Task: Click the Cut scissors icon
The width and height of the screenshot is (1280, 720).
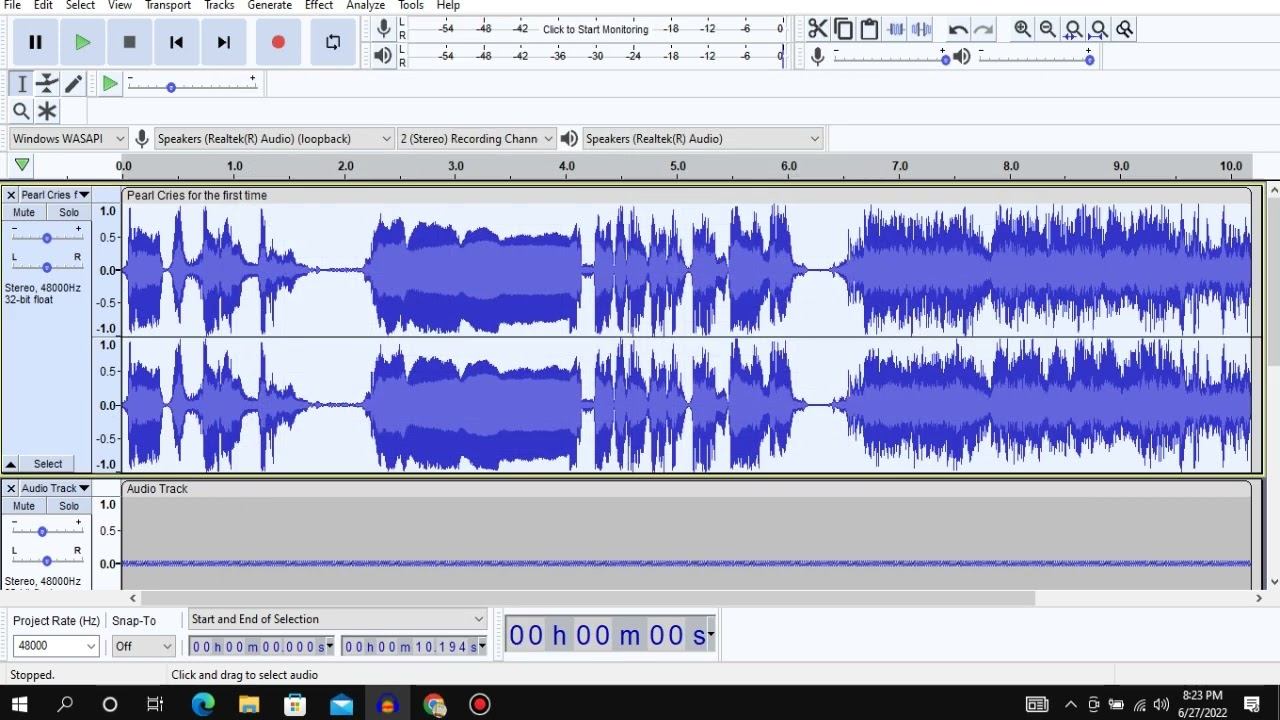Action: (818, 29)
